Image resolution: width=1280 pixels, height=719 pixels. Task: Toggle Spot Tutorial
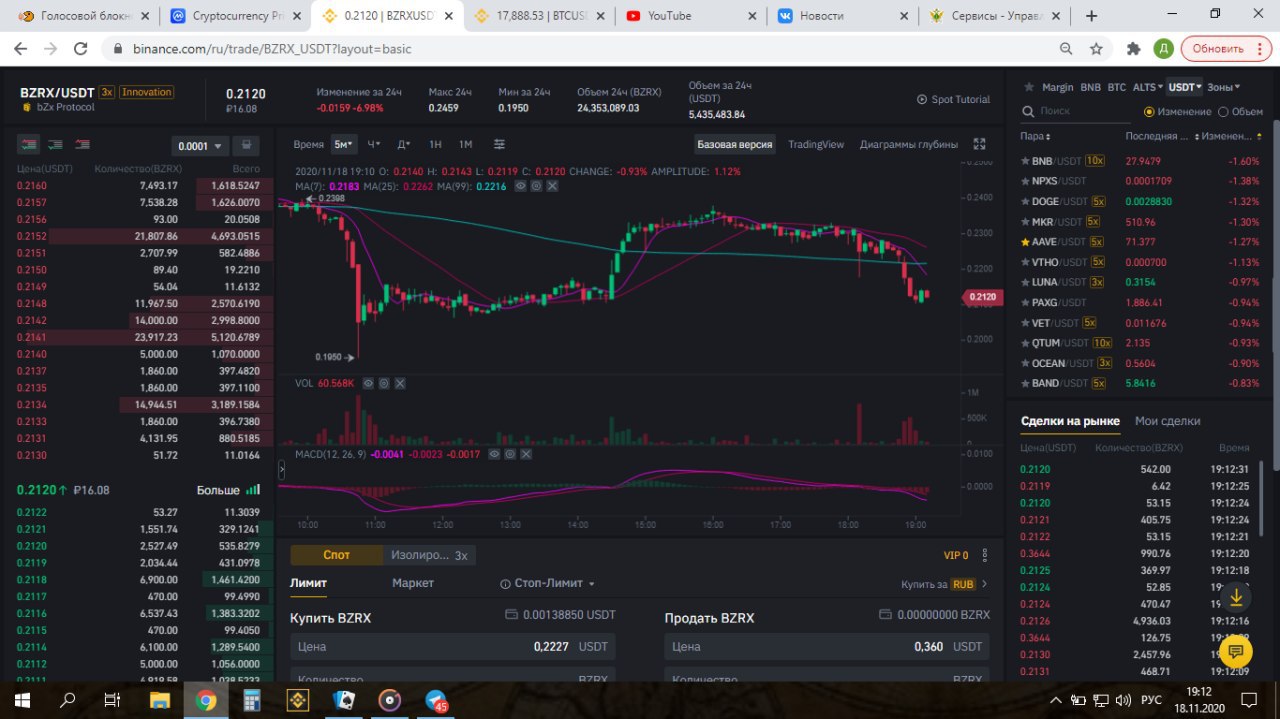pos(953,100)
